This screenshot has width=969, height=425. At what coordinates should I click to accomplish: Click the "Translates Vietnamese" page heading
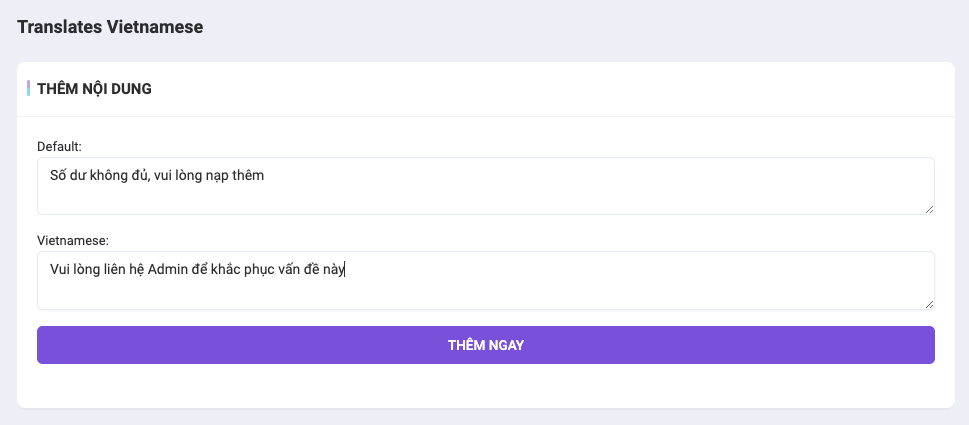click(110, 27)
